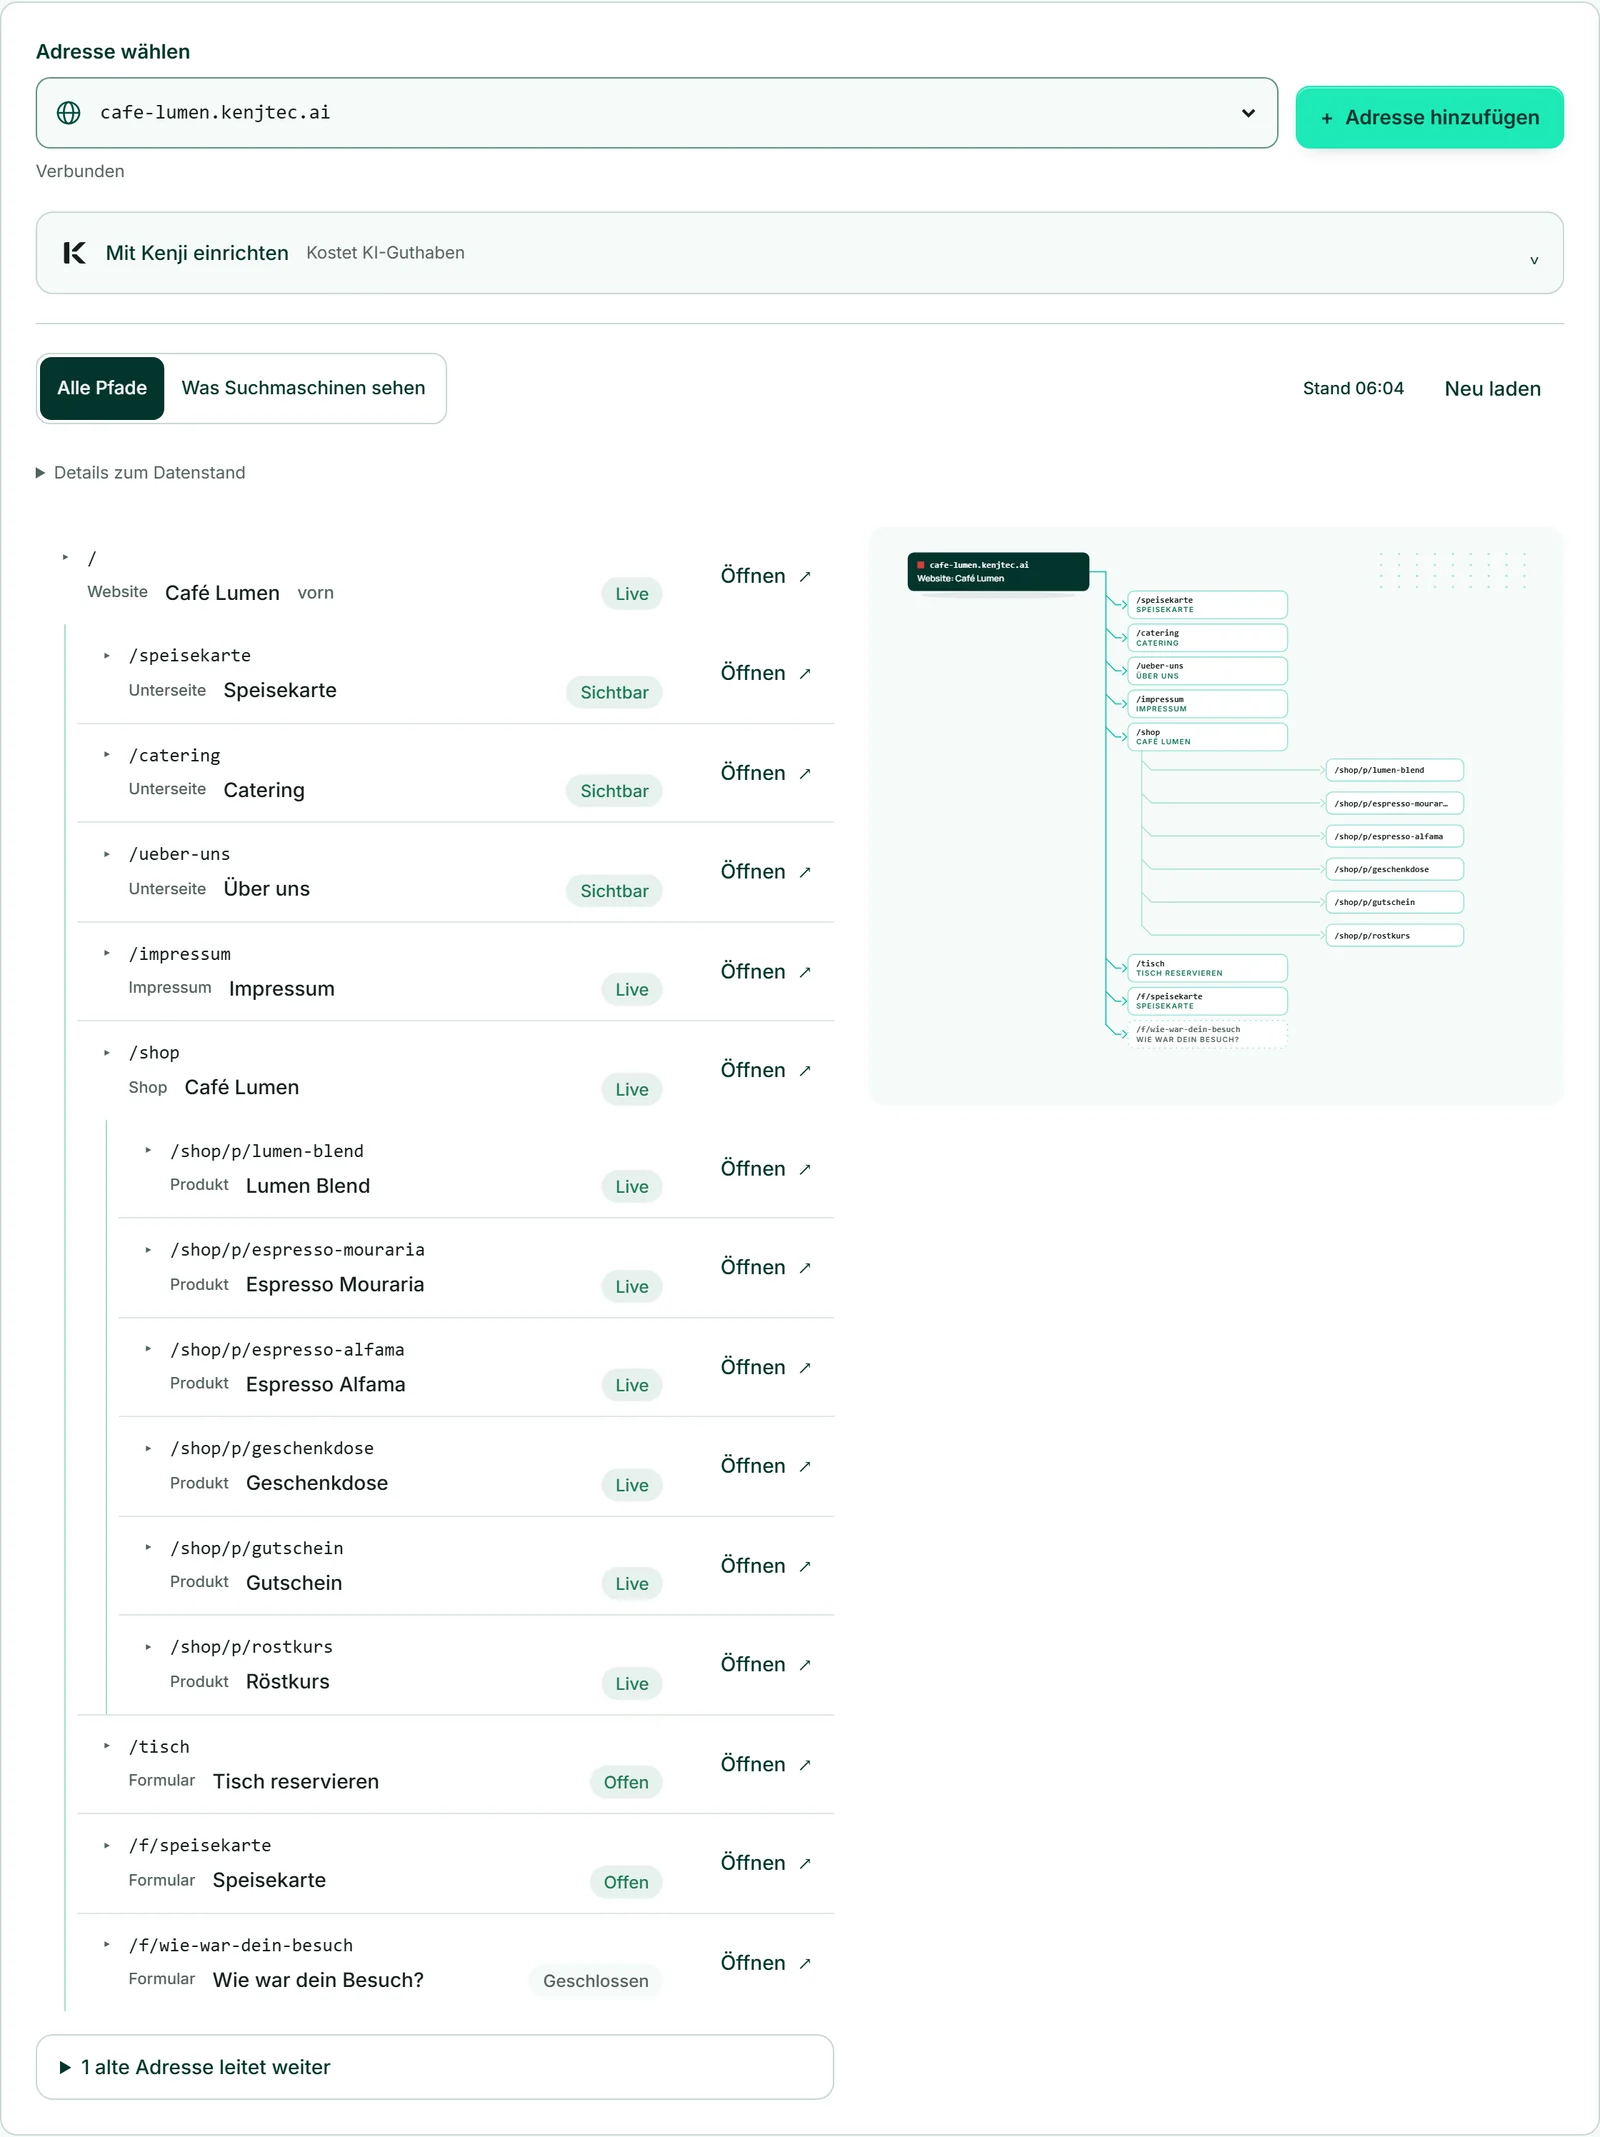Click external arrow icon for /shop/p/rostkurs row
Image resolution: width=1600 pixels, height=2137 pixels.
[805, 1665]
